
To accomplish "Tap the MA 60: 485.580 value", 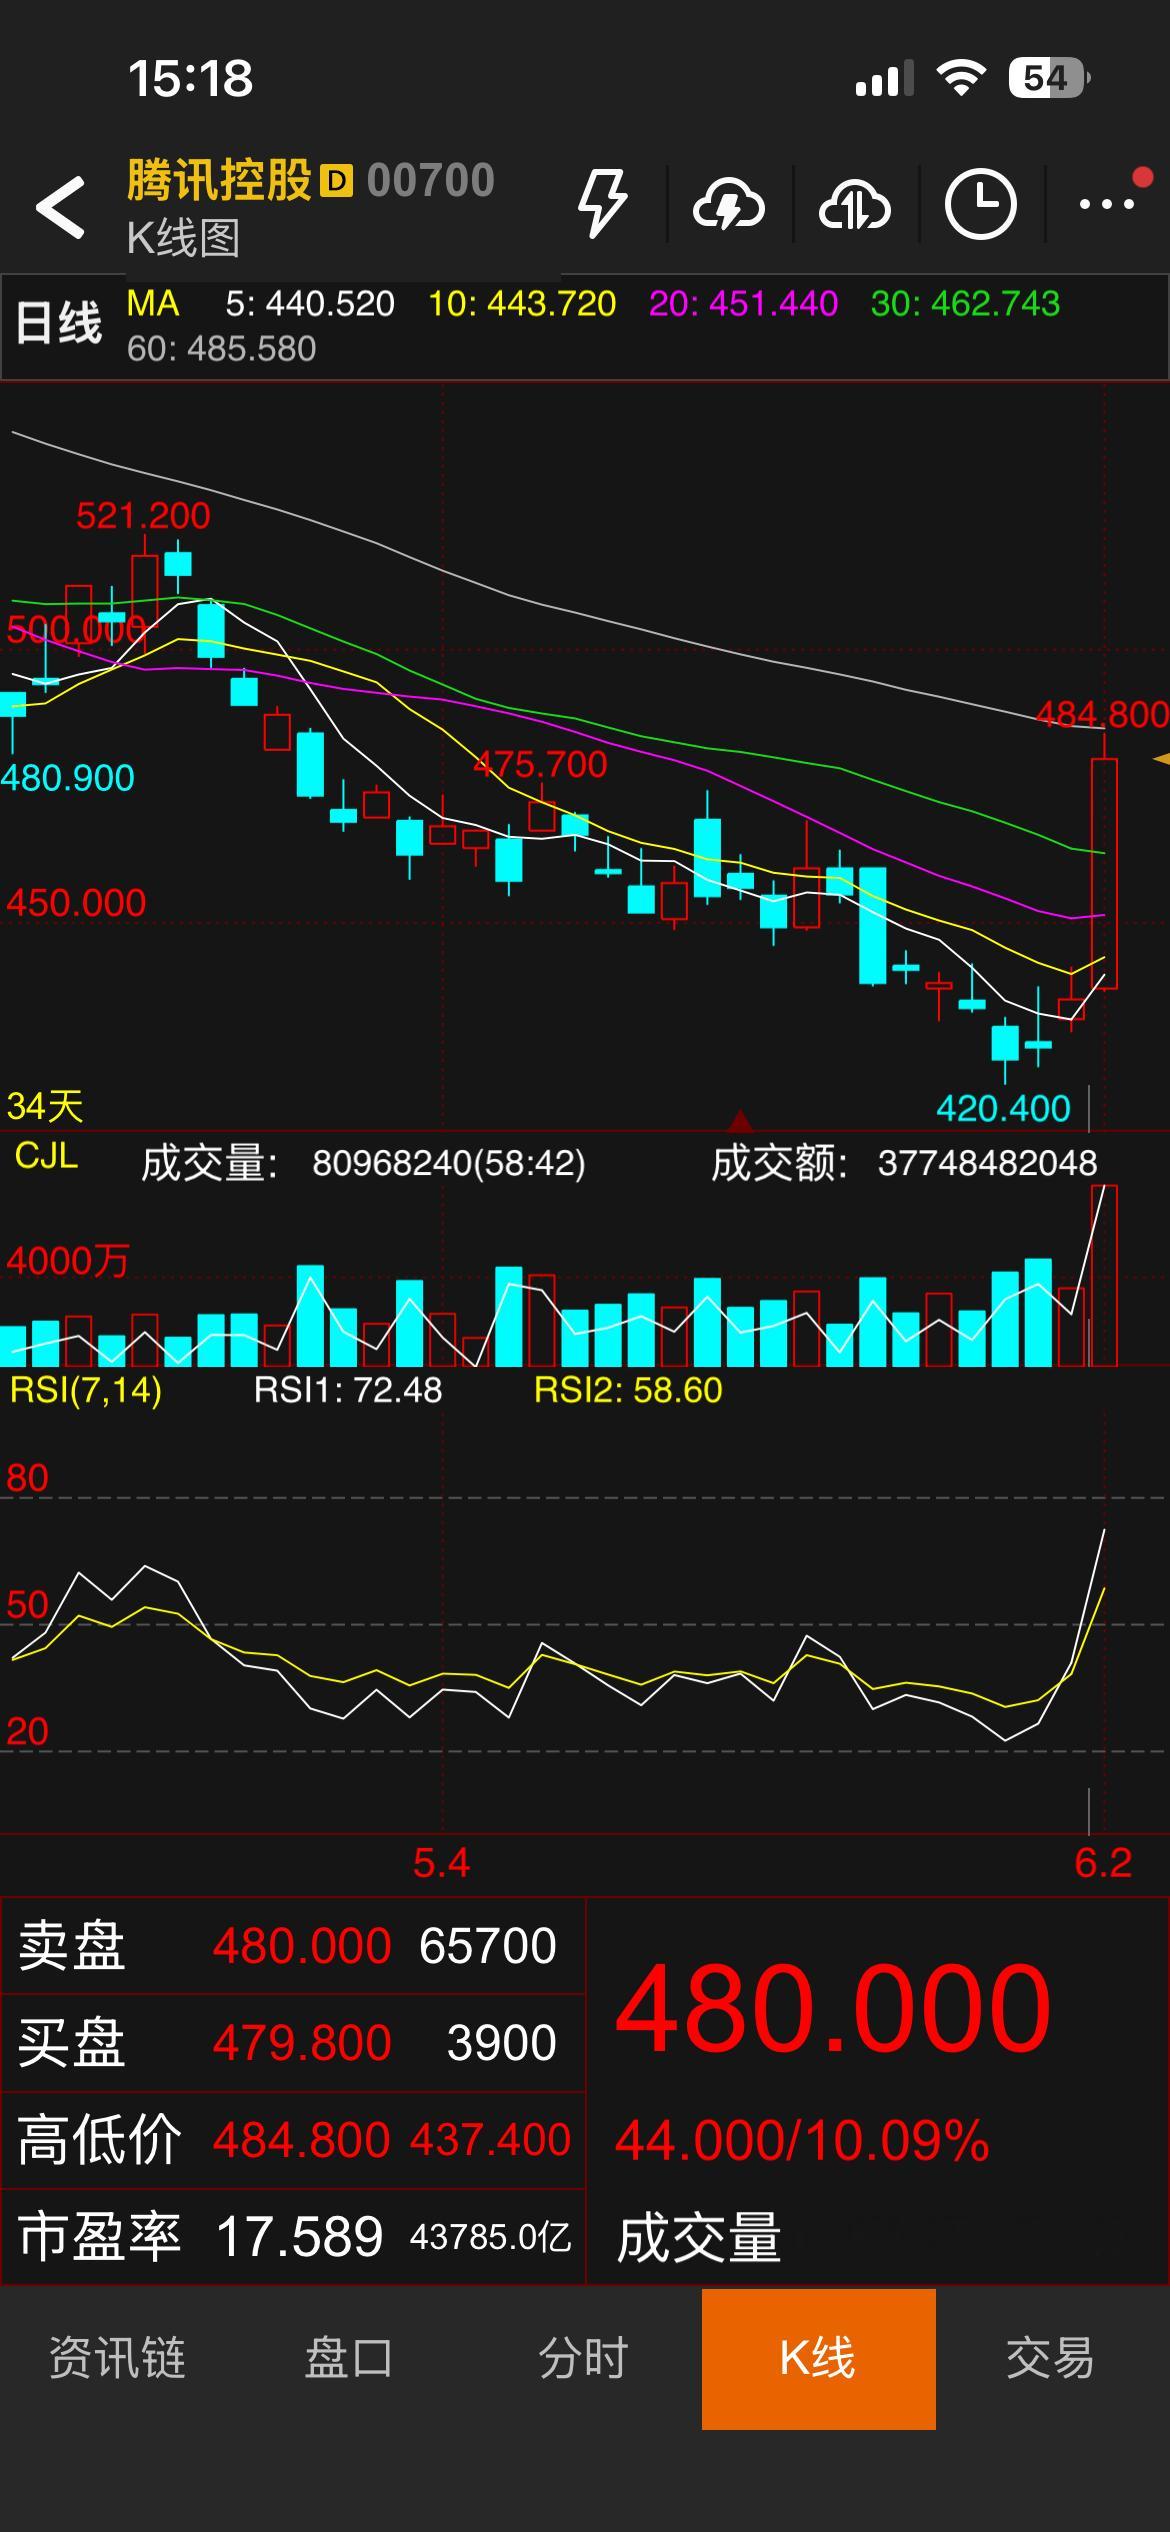I will [221, 349].
